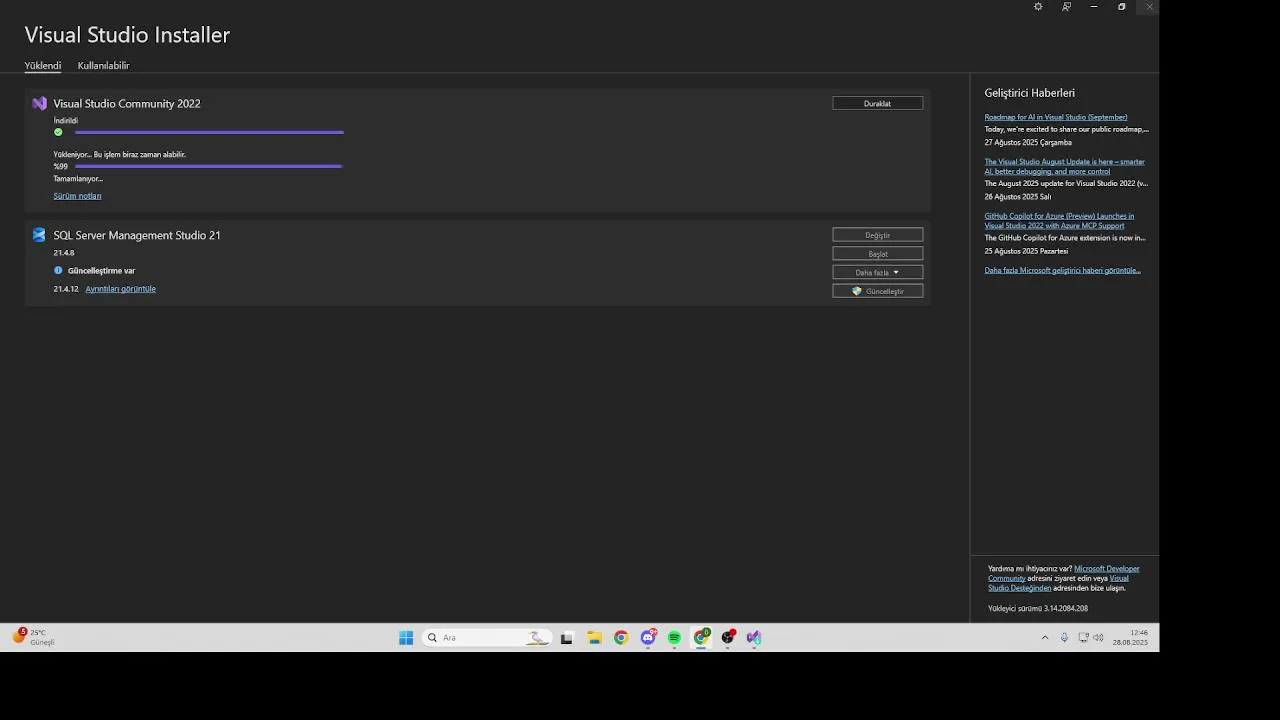
Task: Open the installer settings gear icon
Action: pos(1038,7)
